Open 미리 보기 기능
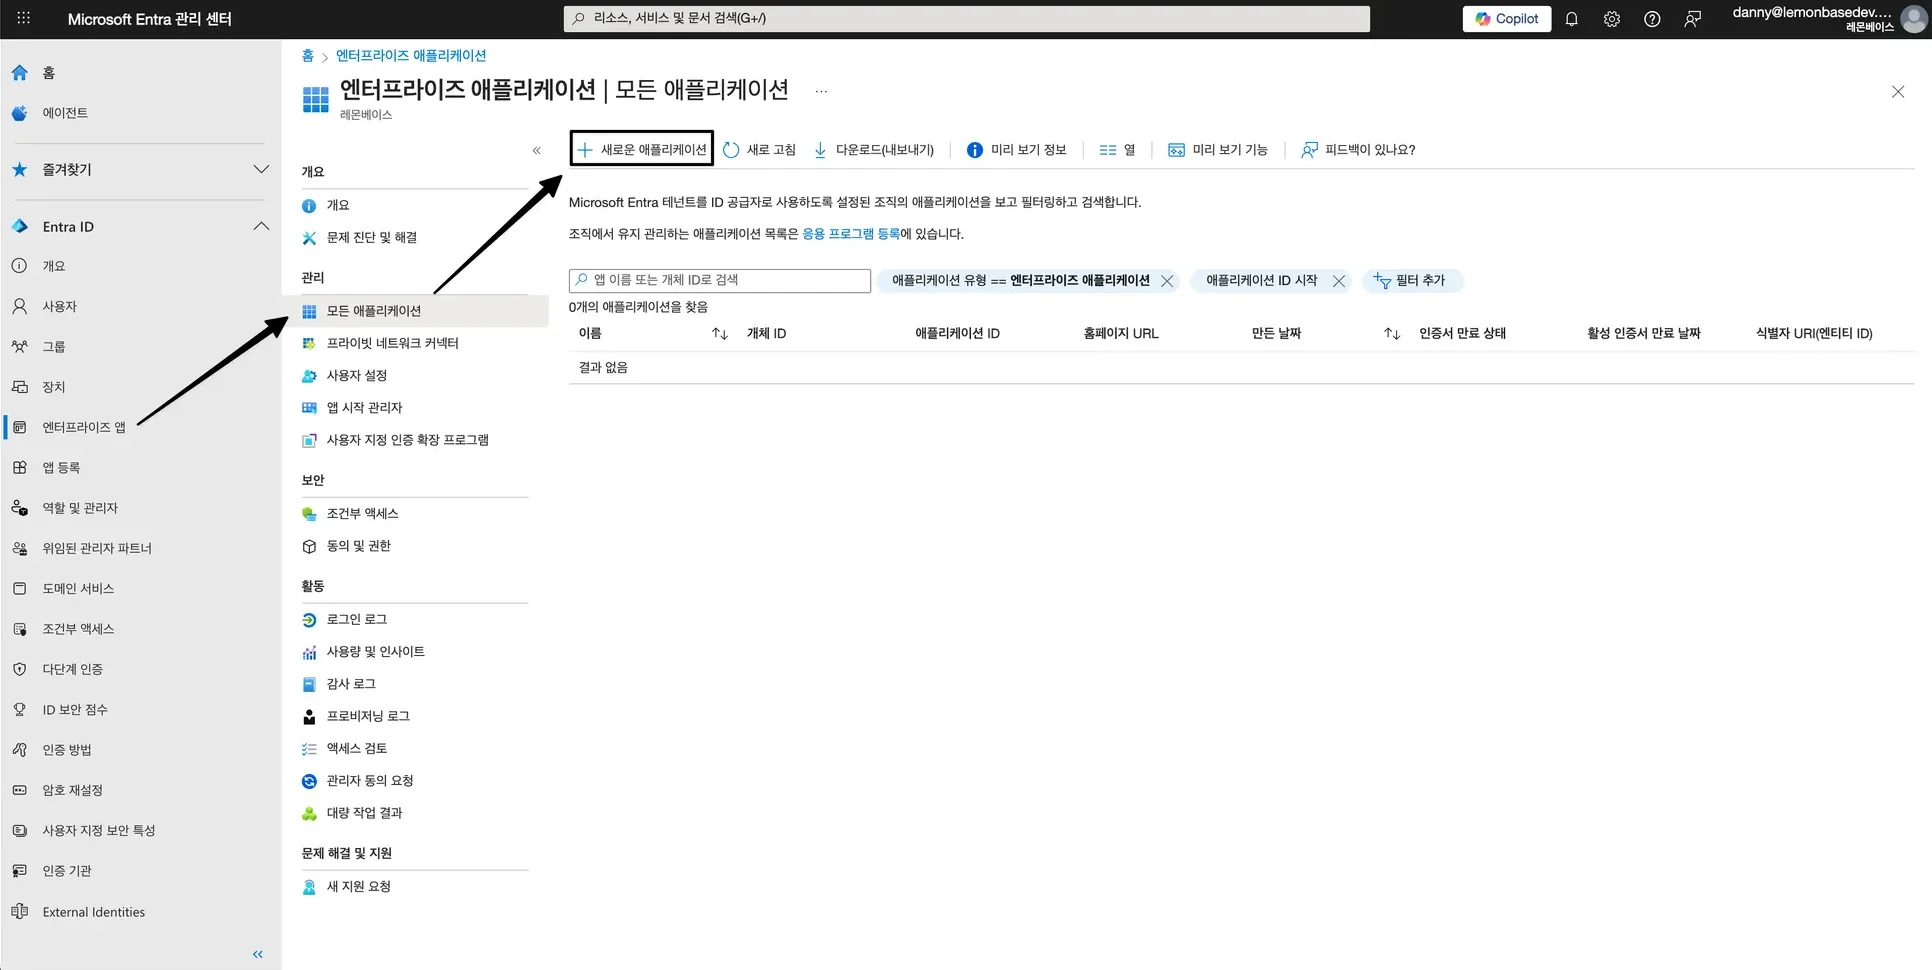1932x970 pixels. pos(1217,149)
